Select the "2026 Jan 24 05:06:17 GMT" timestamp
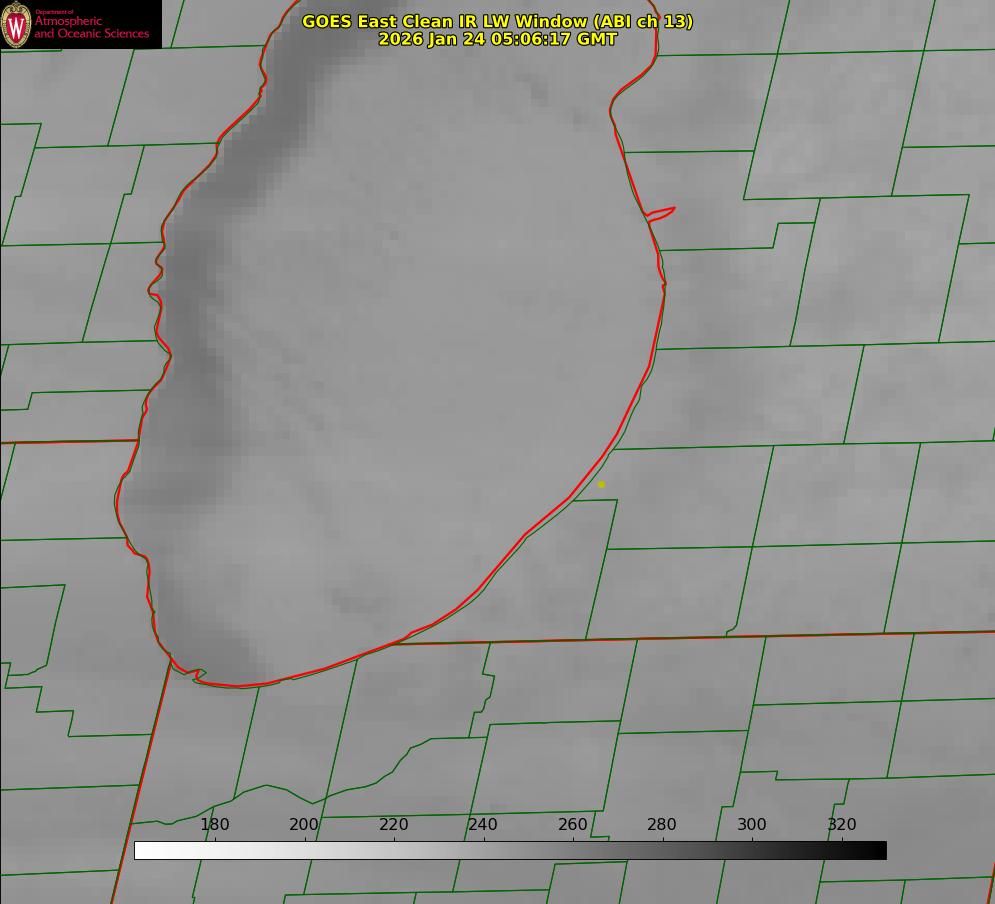995x904 pixels. click(497, 39)
